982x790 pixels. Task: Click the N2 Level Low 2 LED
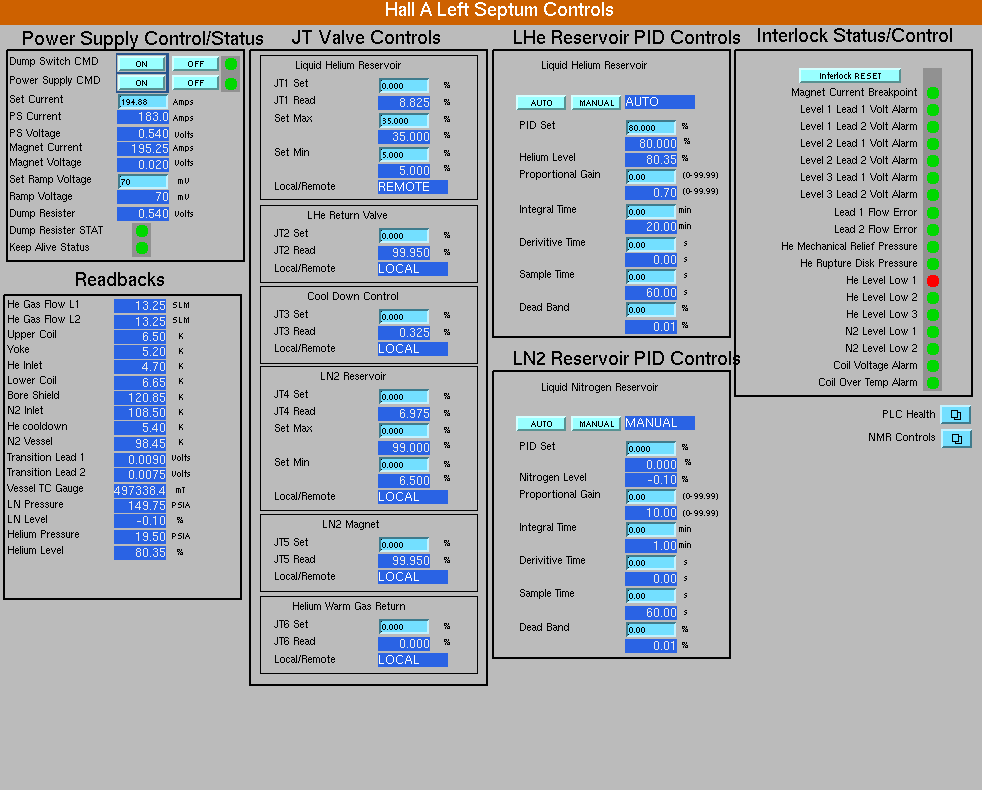pyautogui.click(x=933, y=348)
